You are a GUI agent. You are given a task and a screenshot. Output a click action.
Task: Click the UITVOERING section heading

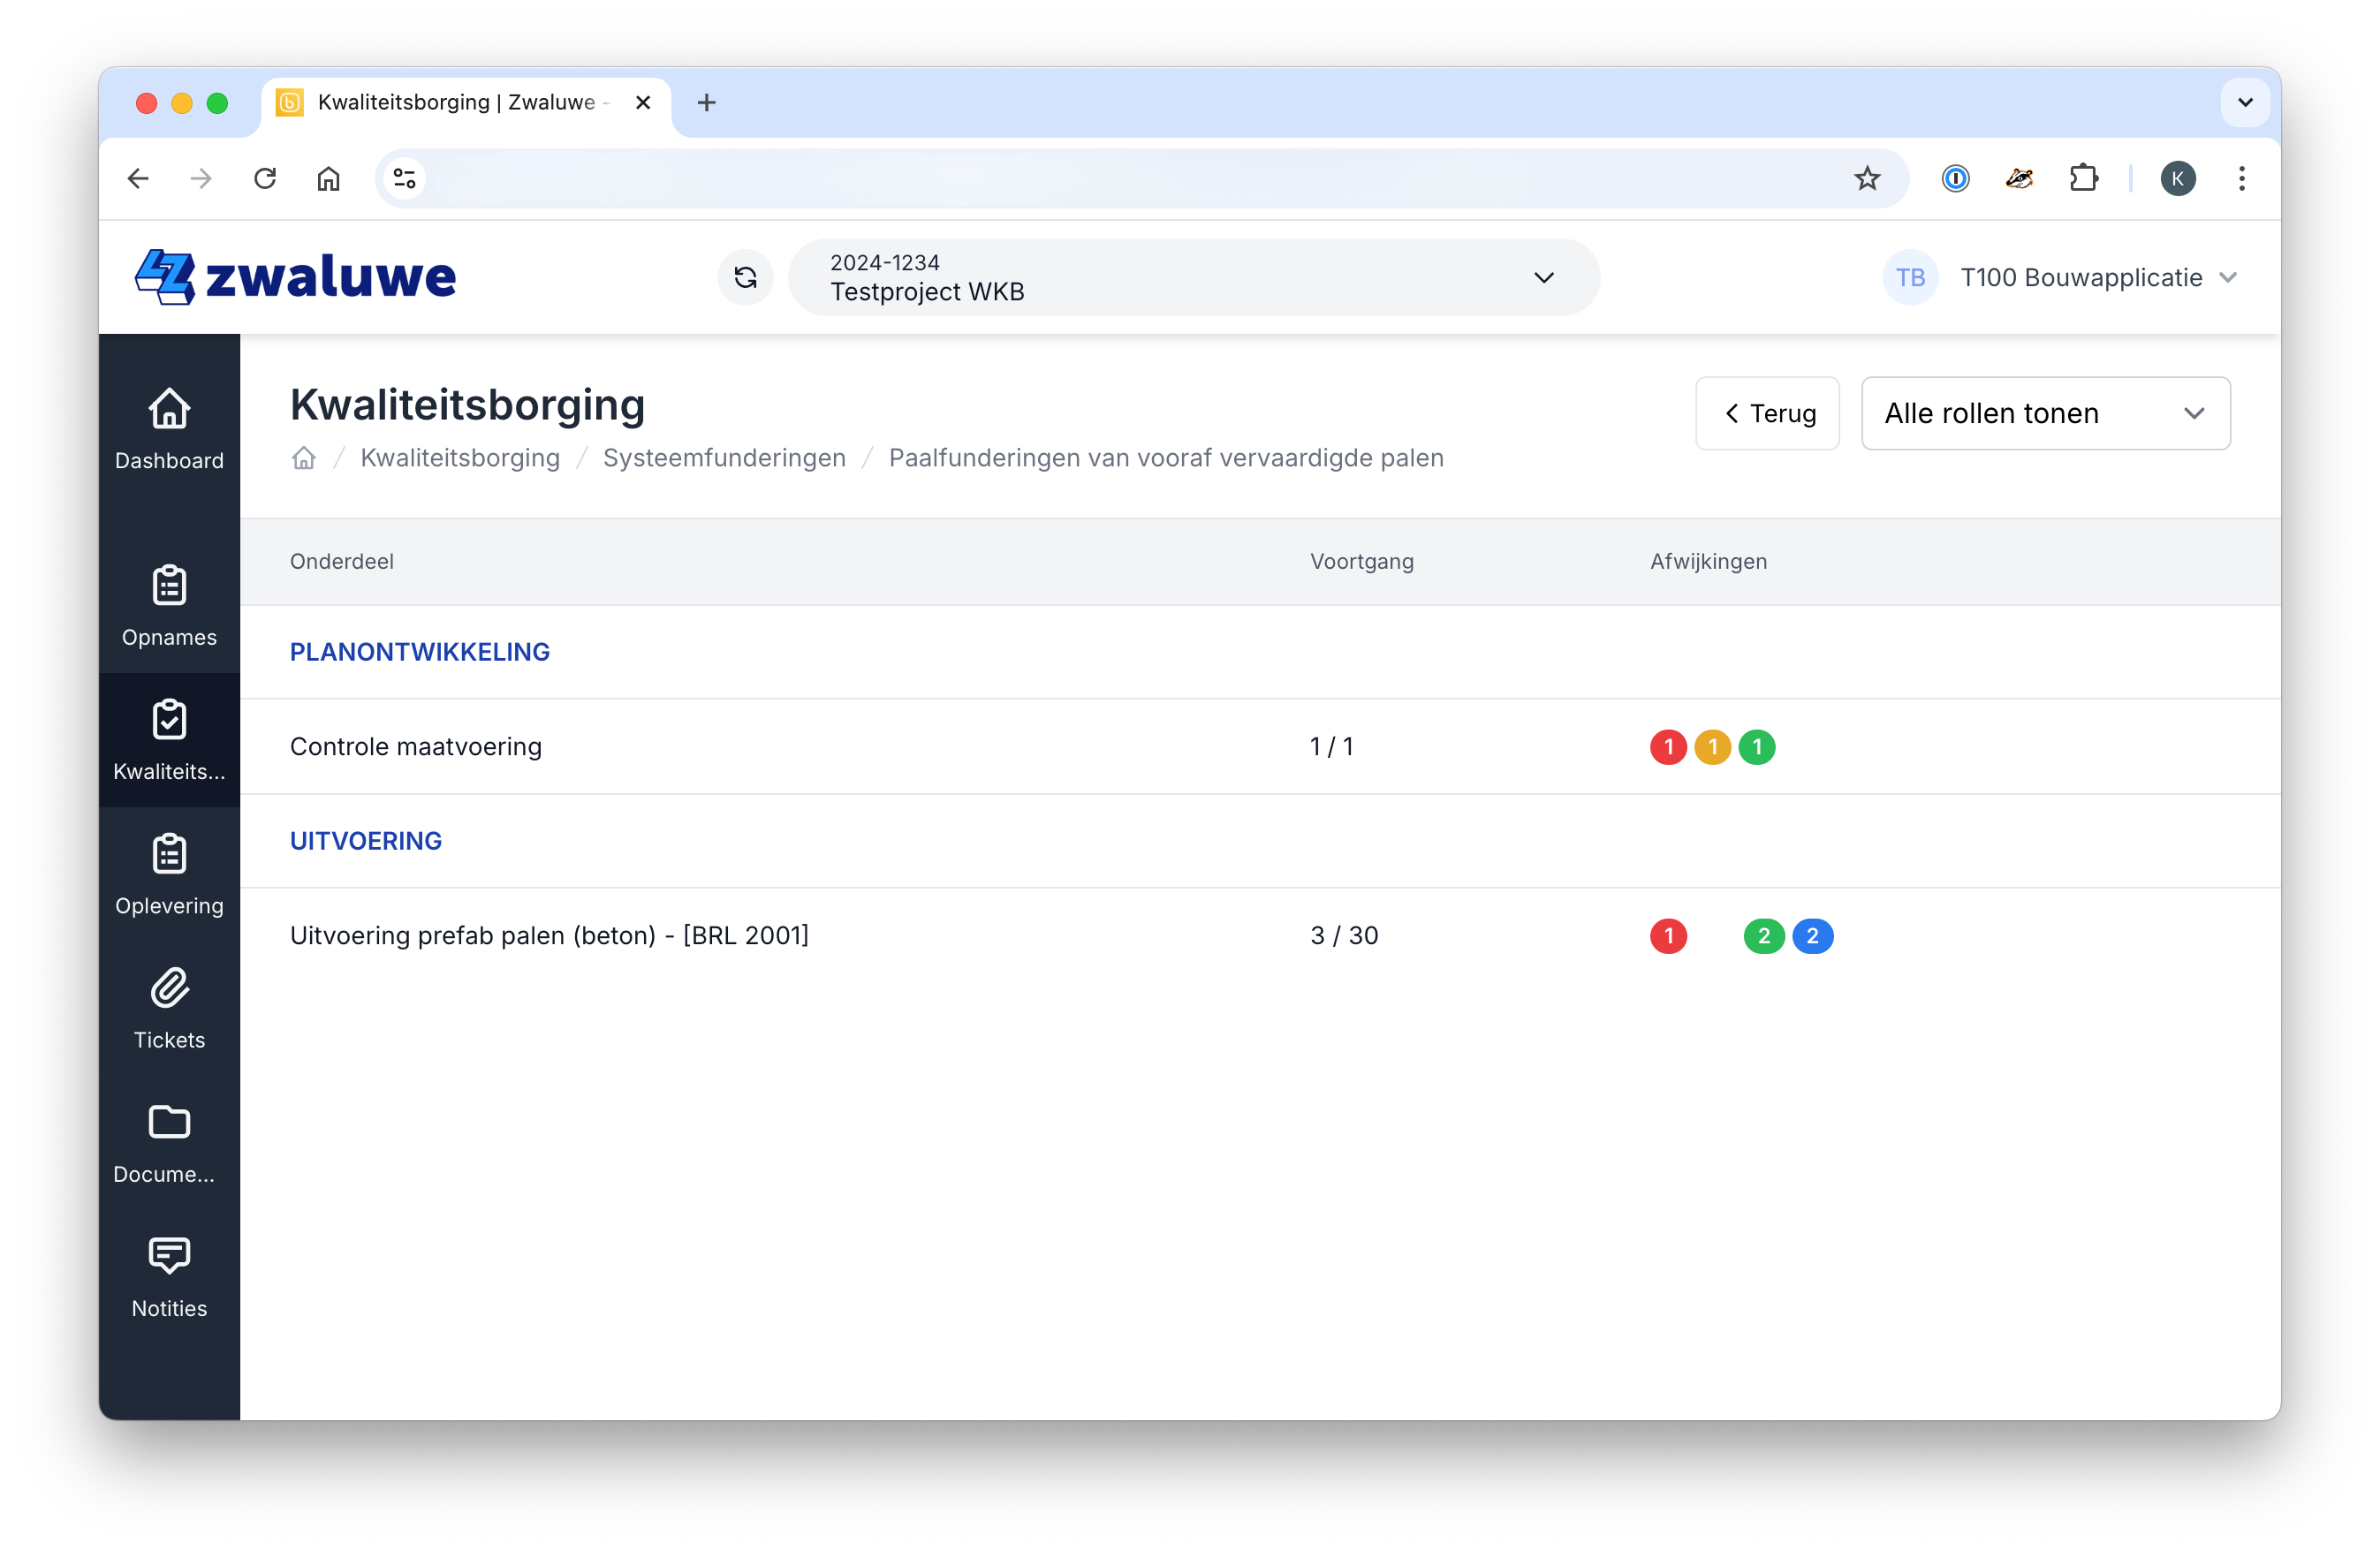pyautogui.click(x=366, y=841)
